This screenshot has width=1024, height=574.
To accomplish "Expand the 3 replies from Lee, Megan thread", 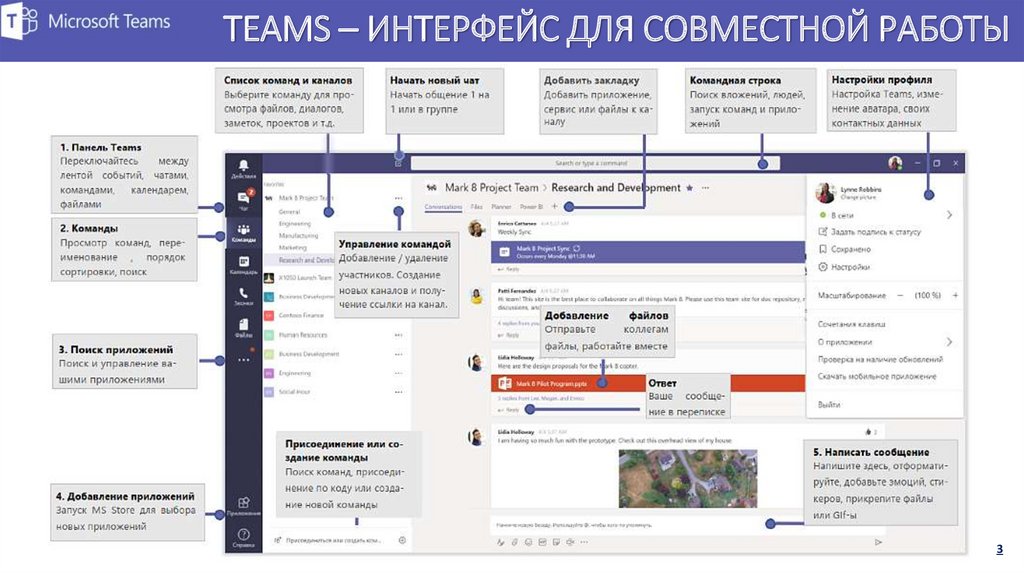I will click(541, 398).
